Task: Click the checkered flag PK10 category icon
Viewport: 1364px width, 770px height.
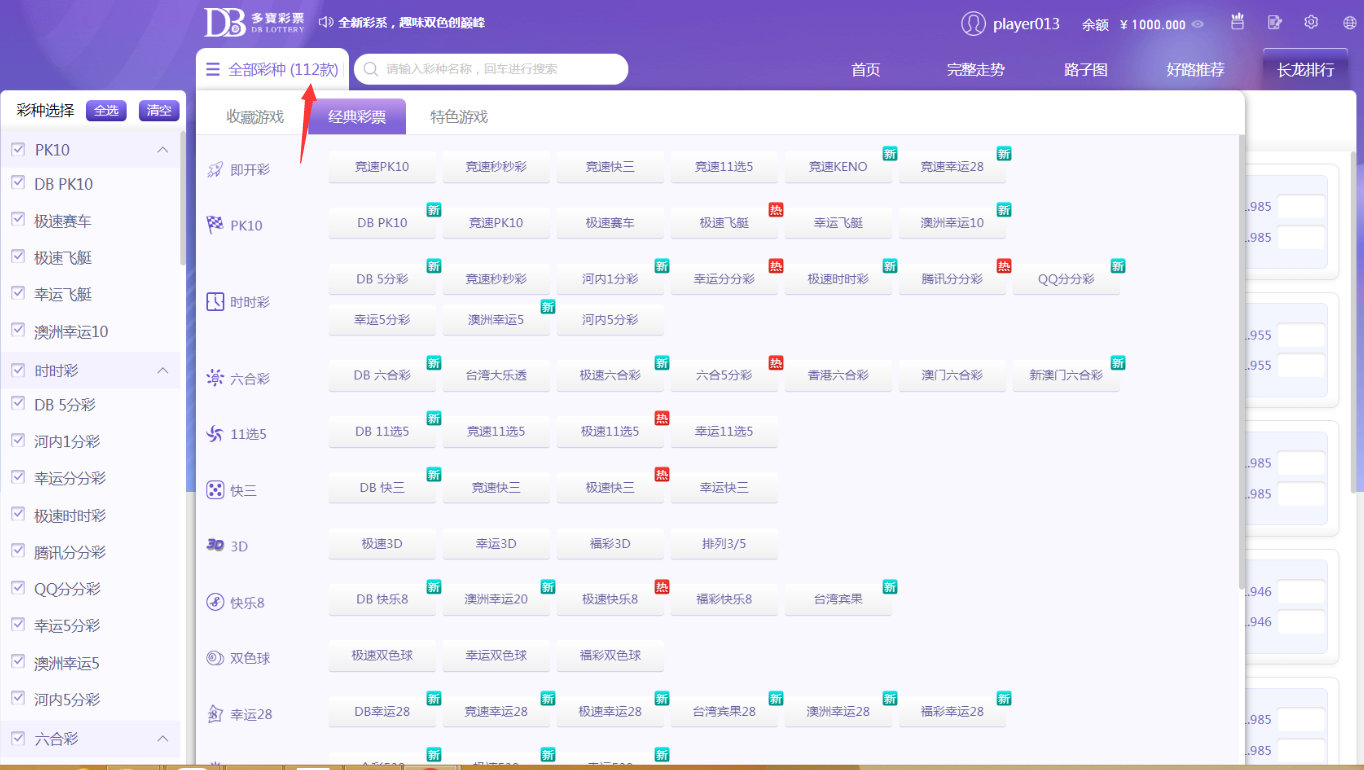Action: (x=215, y=225)
